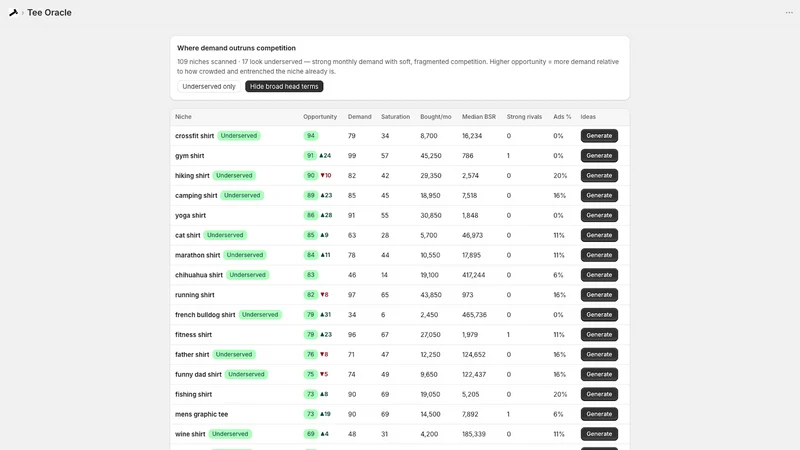Click the wine shirt niche name
Viewport: 800px width, 450px height.
click(x=190, y=434)
